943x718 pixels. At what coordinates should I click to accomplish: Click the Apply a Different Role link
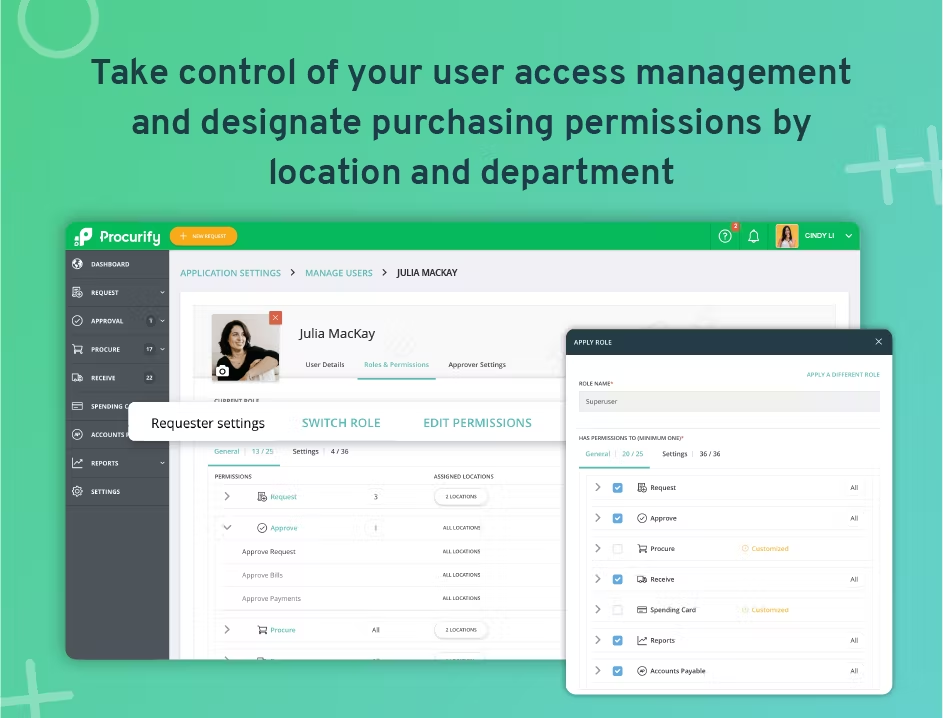pyautogui.click(x=843, y=375)
